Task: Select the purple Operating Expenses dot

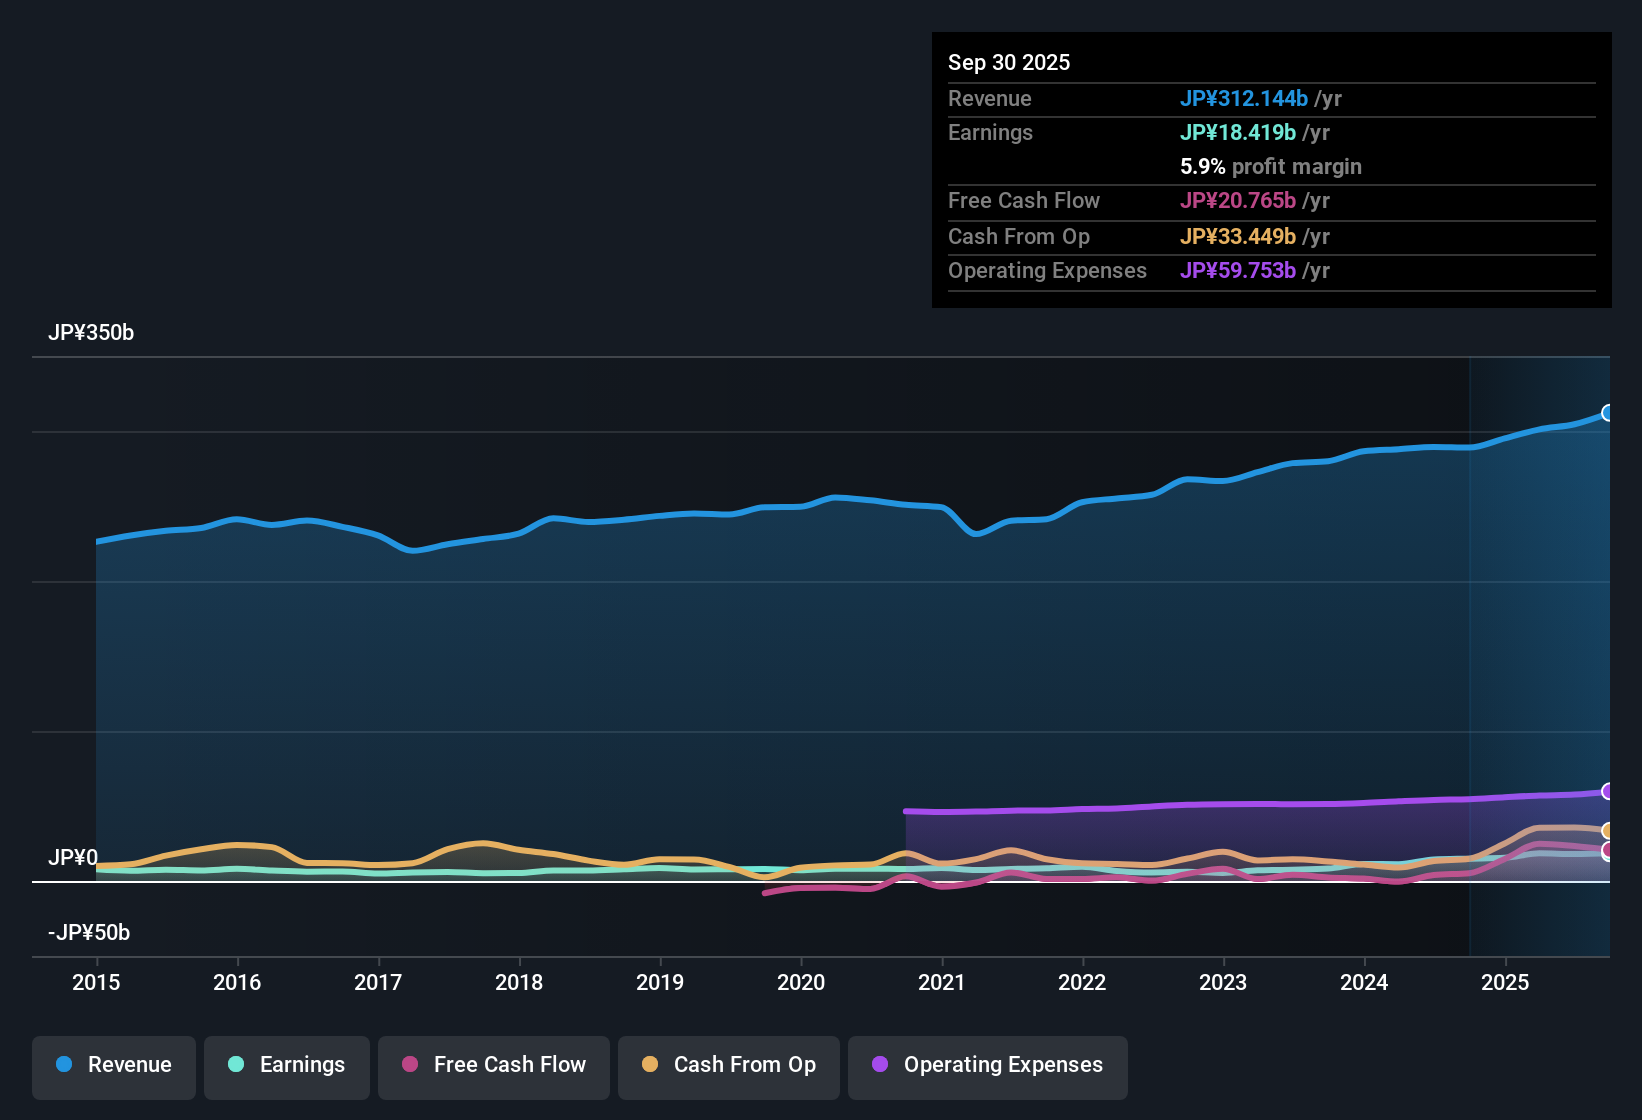Action: (880, 1065)
